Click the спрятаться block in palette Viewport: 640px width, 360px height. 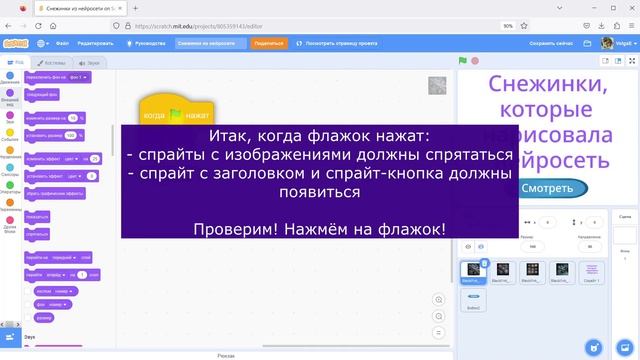click(x=37, y=235)
